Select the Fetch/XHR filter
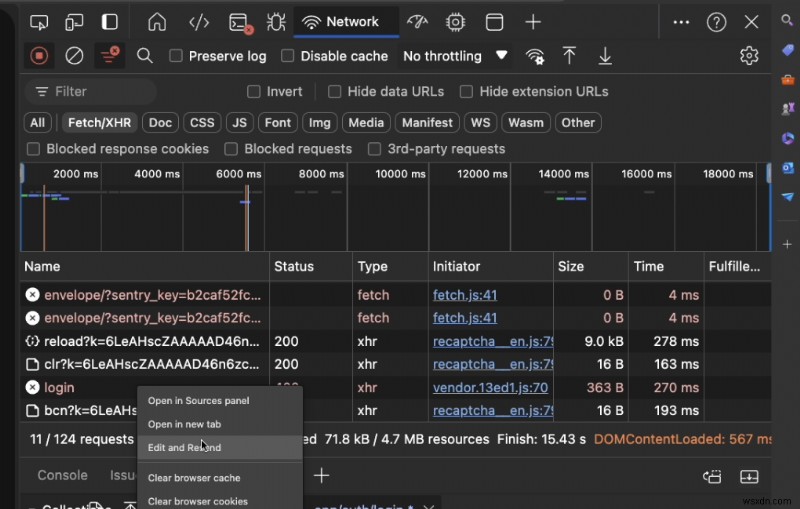The height and width of the screenshot is (509, 800). click(x=99, y=123)
